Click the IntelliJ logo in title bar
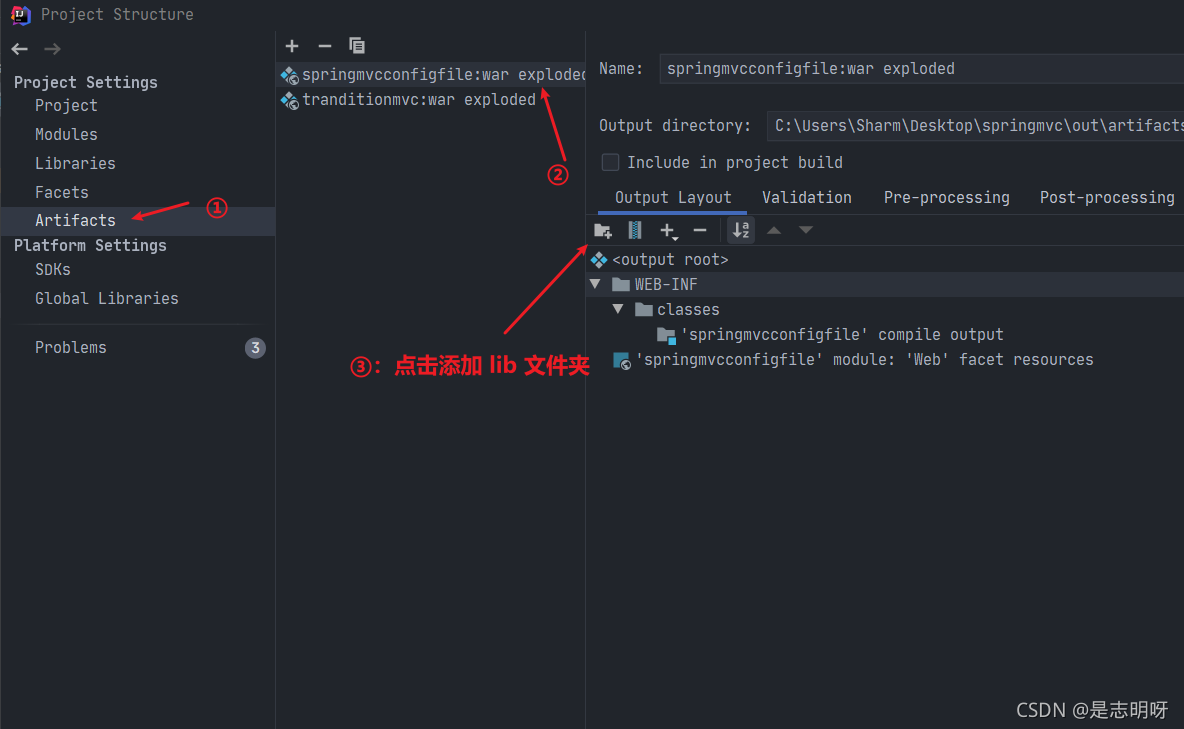1184x729 pixels. 20,14
